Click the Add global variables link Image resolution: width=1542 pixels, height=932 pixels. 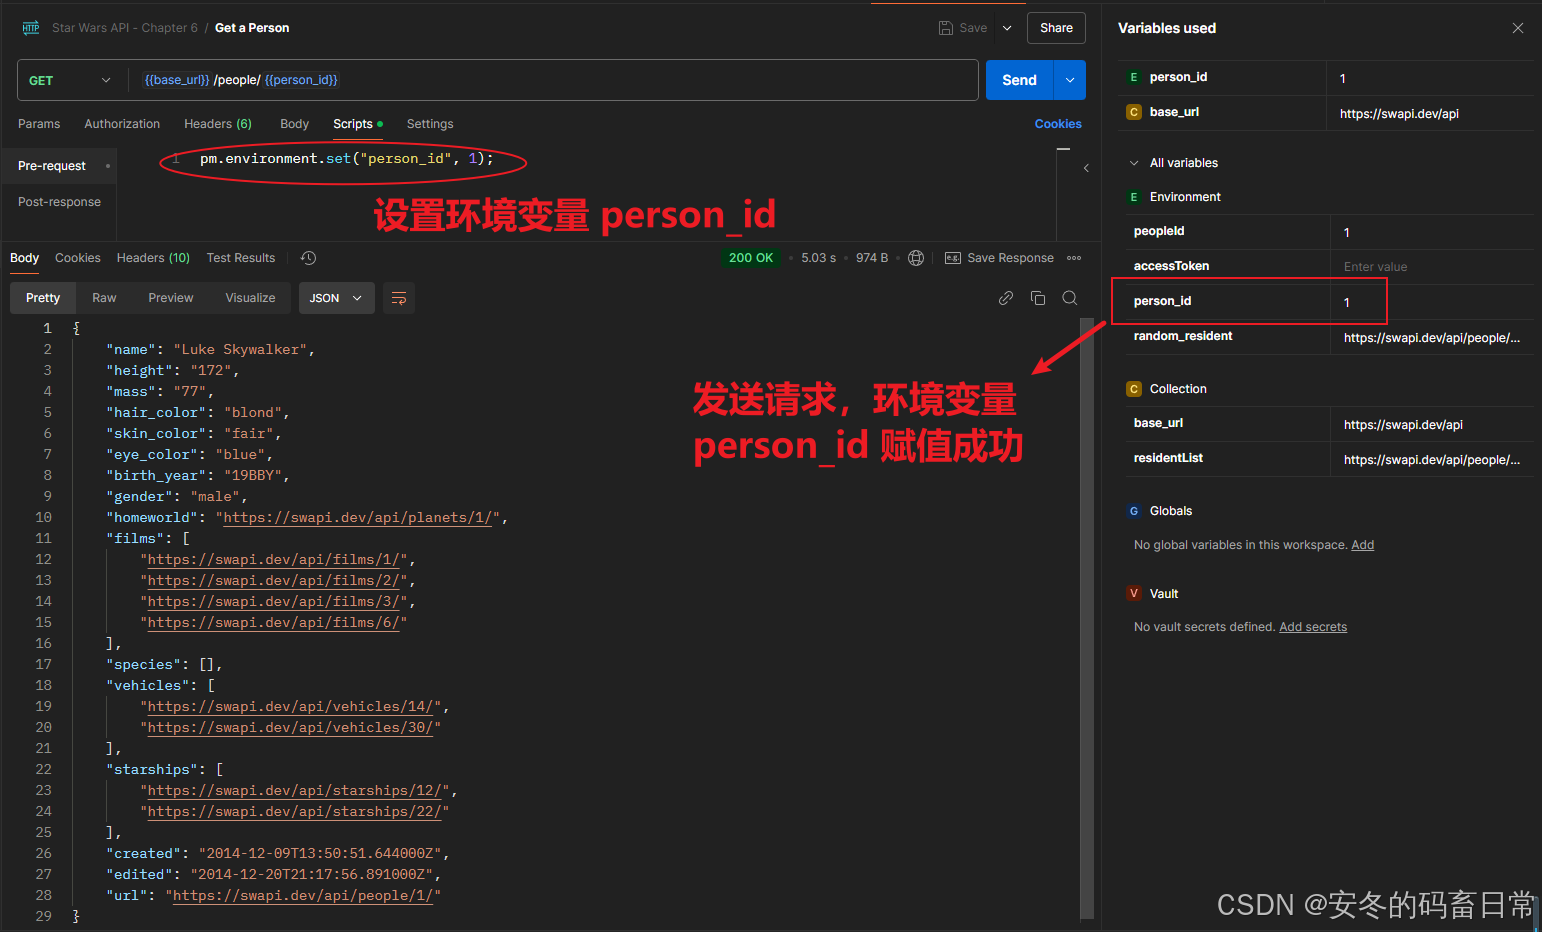[x=1363, y=545]
